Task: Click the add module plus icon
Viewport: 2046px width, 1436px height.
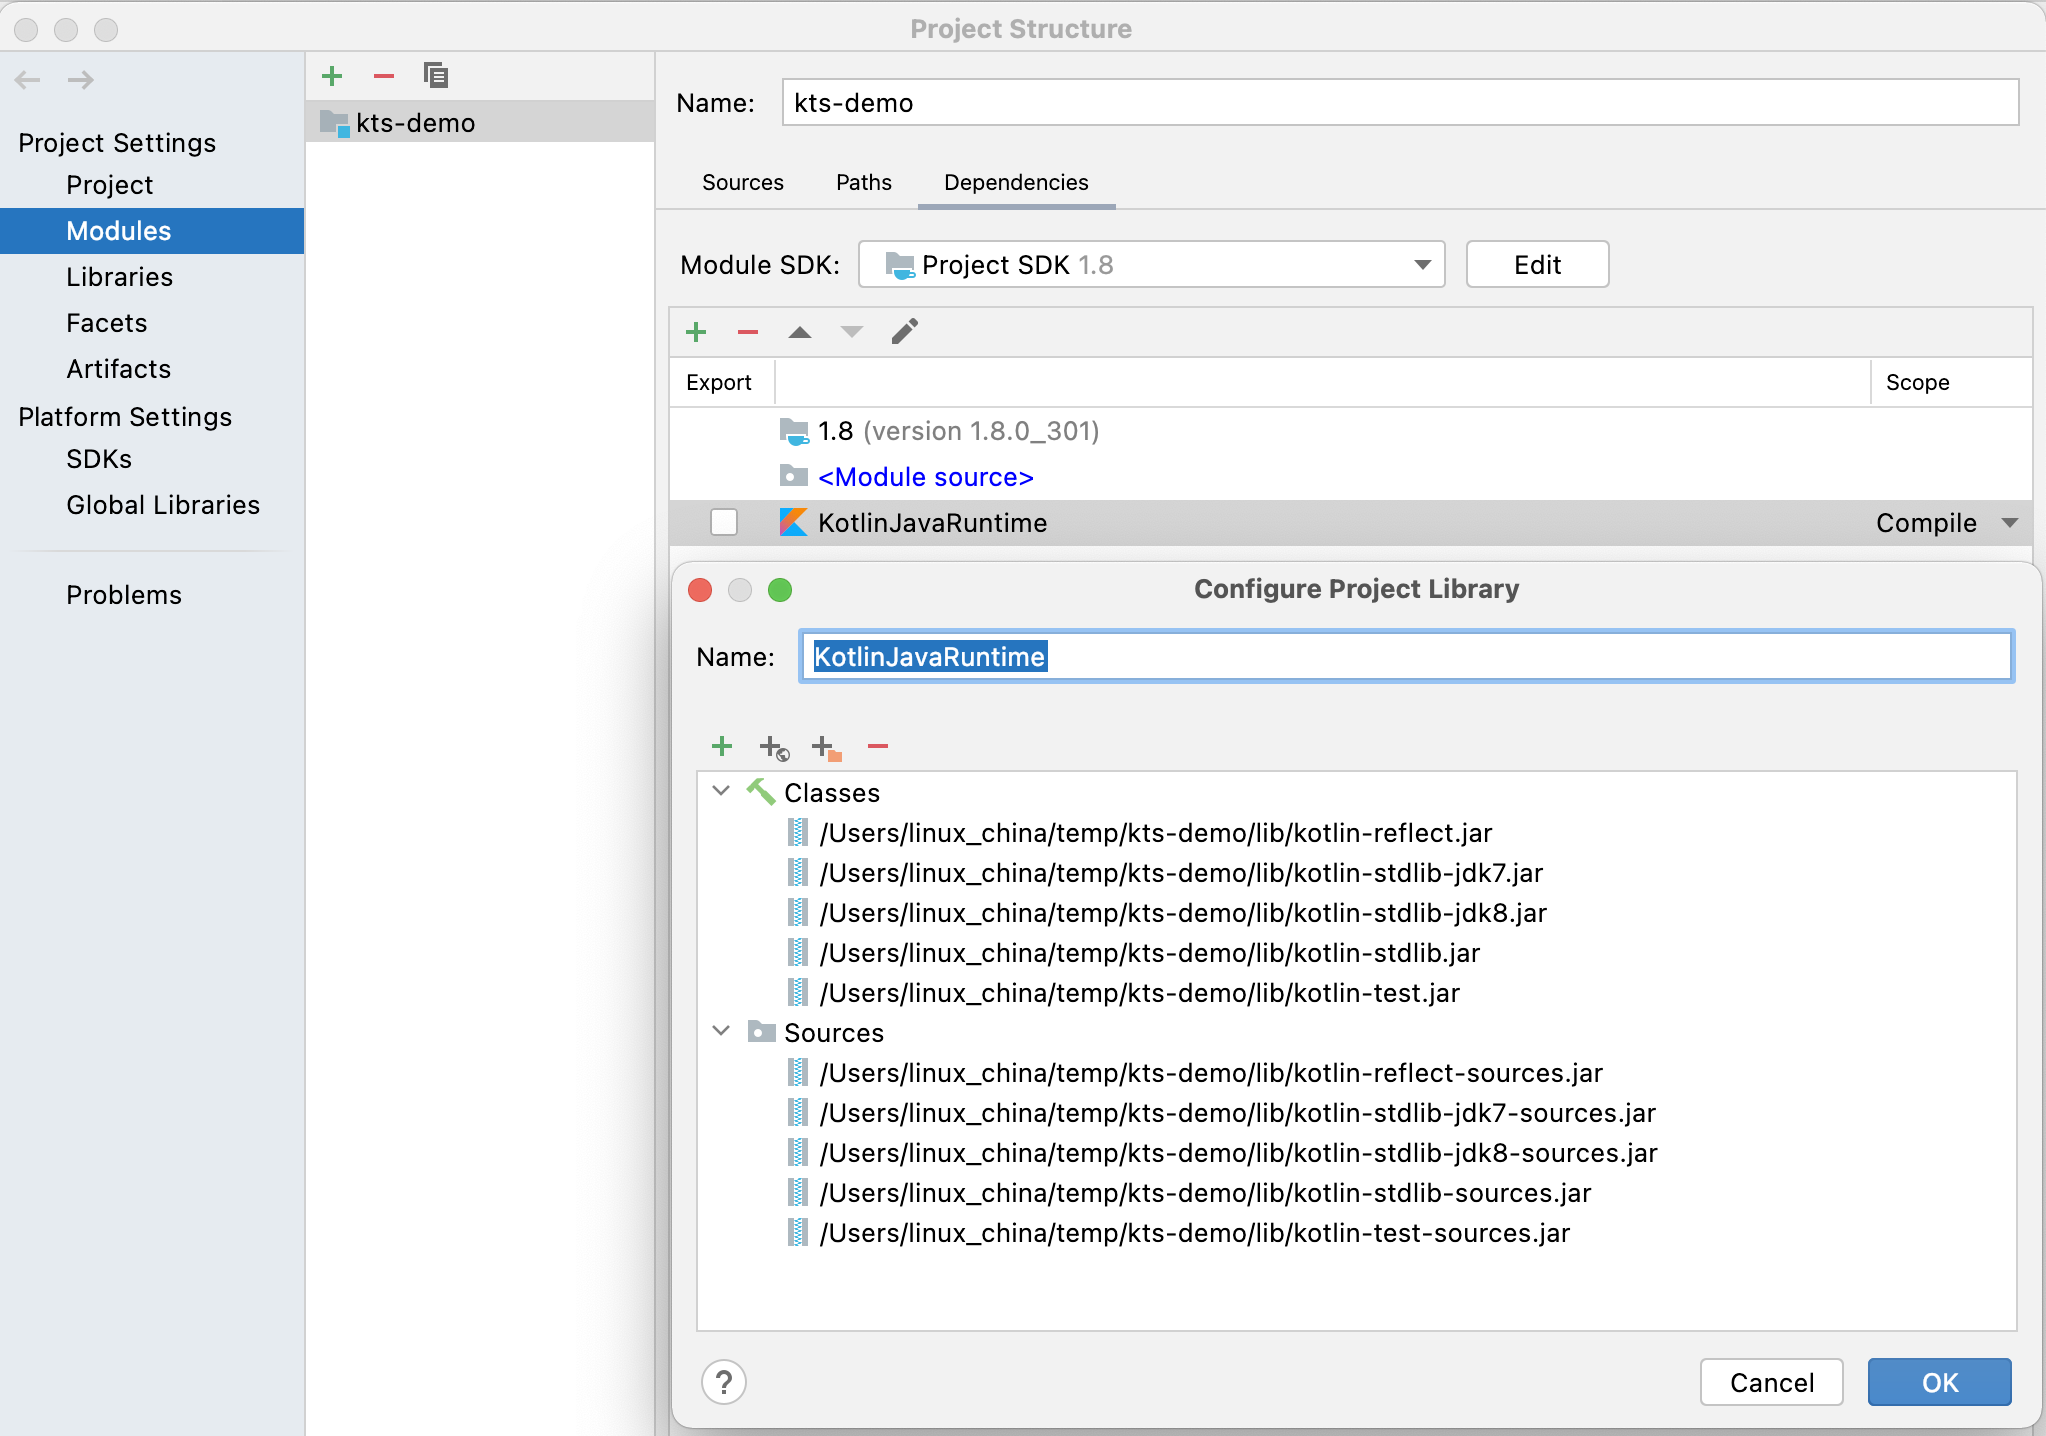Action: tap(332, 76)
